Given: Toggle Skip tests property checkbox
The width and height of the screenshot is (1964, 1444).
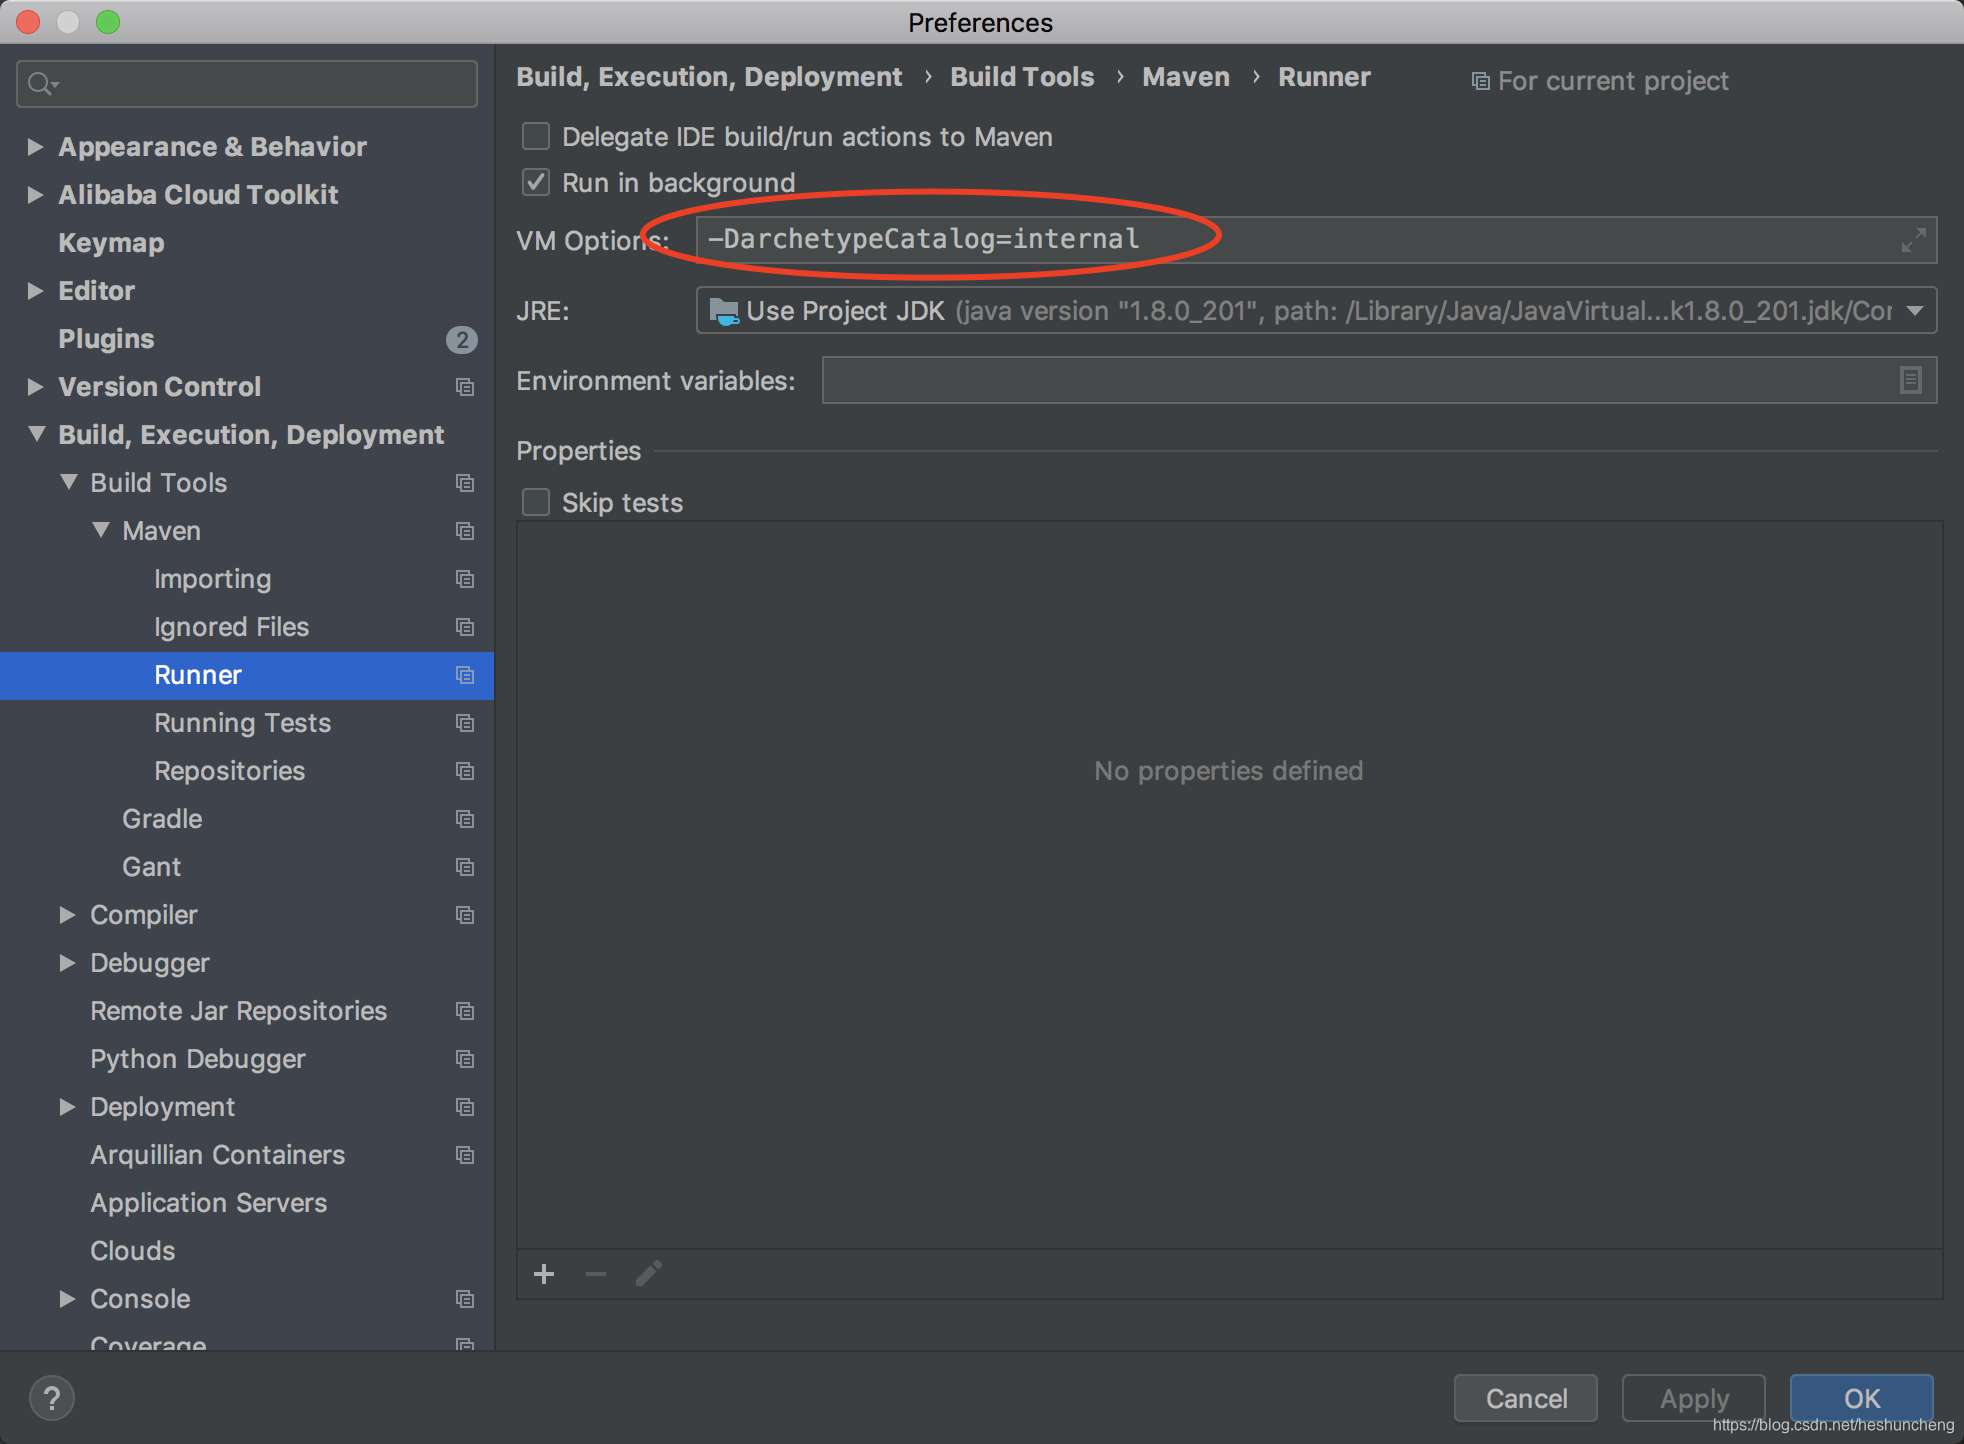Looking at the screenshot, I should click(x=537, y=502).
